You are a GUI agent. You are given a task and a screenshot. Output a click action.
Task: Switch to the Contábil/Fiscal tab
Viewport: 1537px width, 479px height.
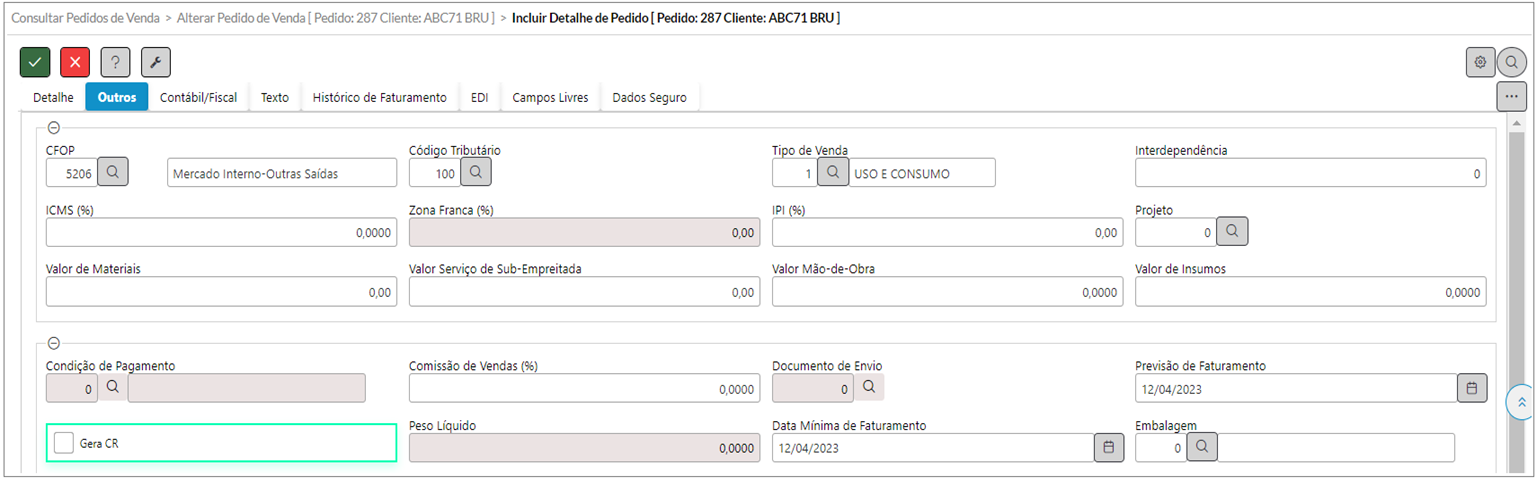coord(198,98)
